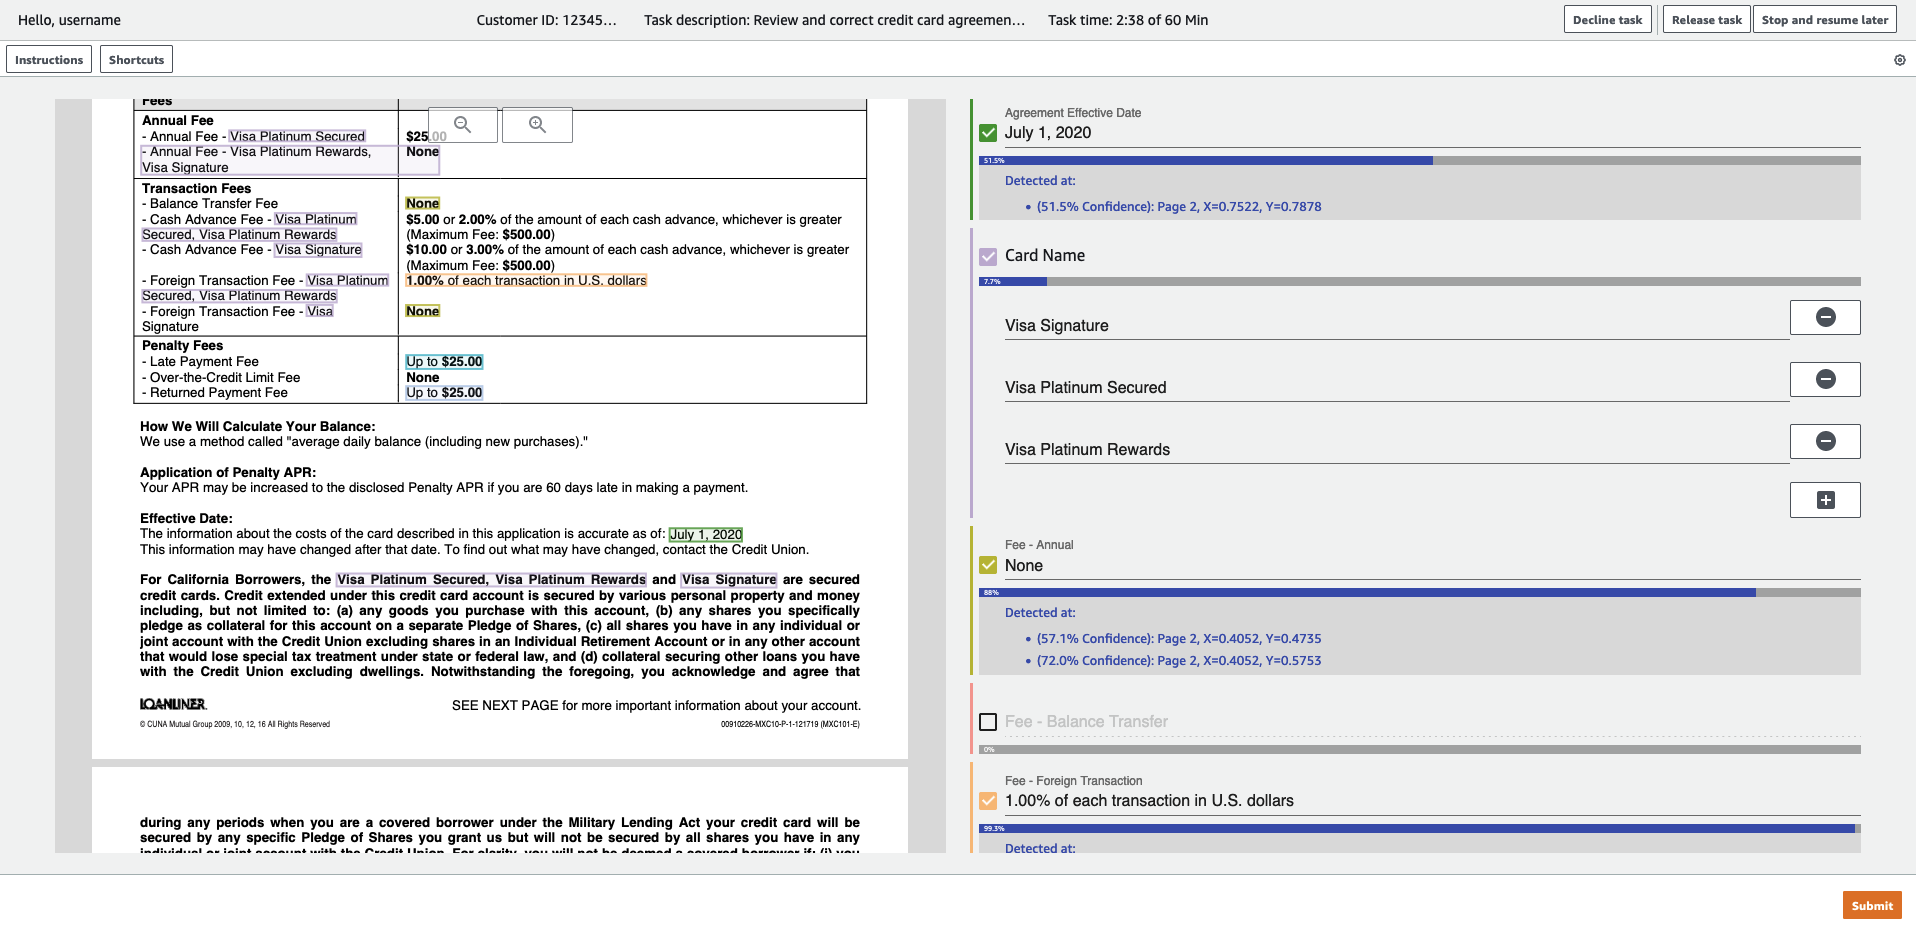Edit the Visa Signature card name field
Image resolution: width=1916 pixels, height=935 pixels.
[1396, 326]
